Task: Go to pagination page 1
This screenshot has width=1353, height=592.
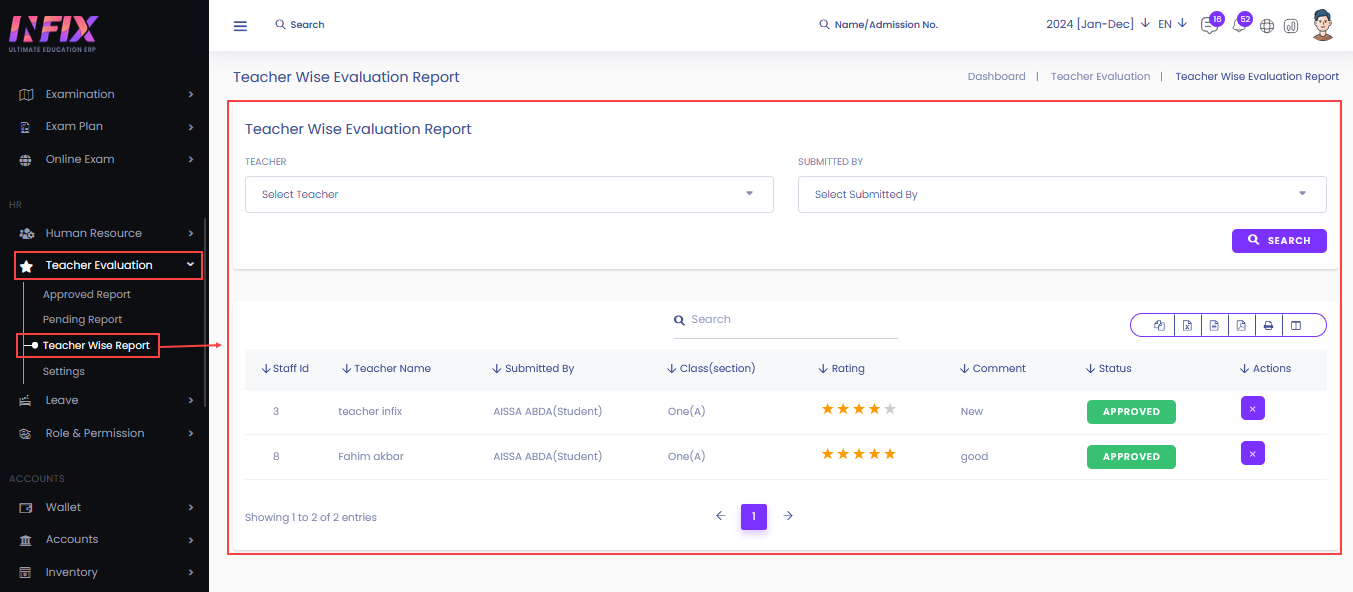Action: (754, 516)
